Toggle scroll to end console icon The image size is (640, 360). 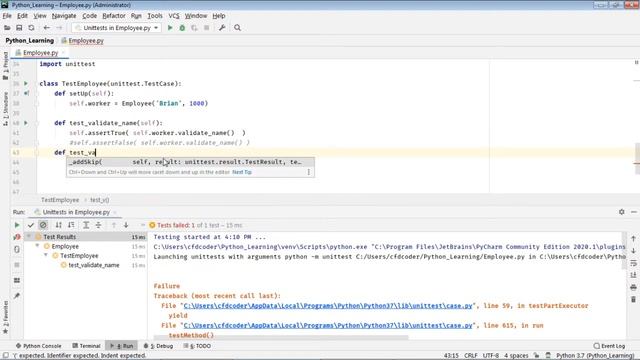click(633, 275)
